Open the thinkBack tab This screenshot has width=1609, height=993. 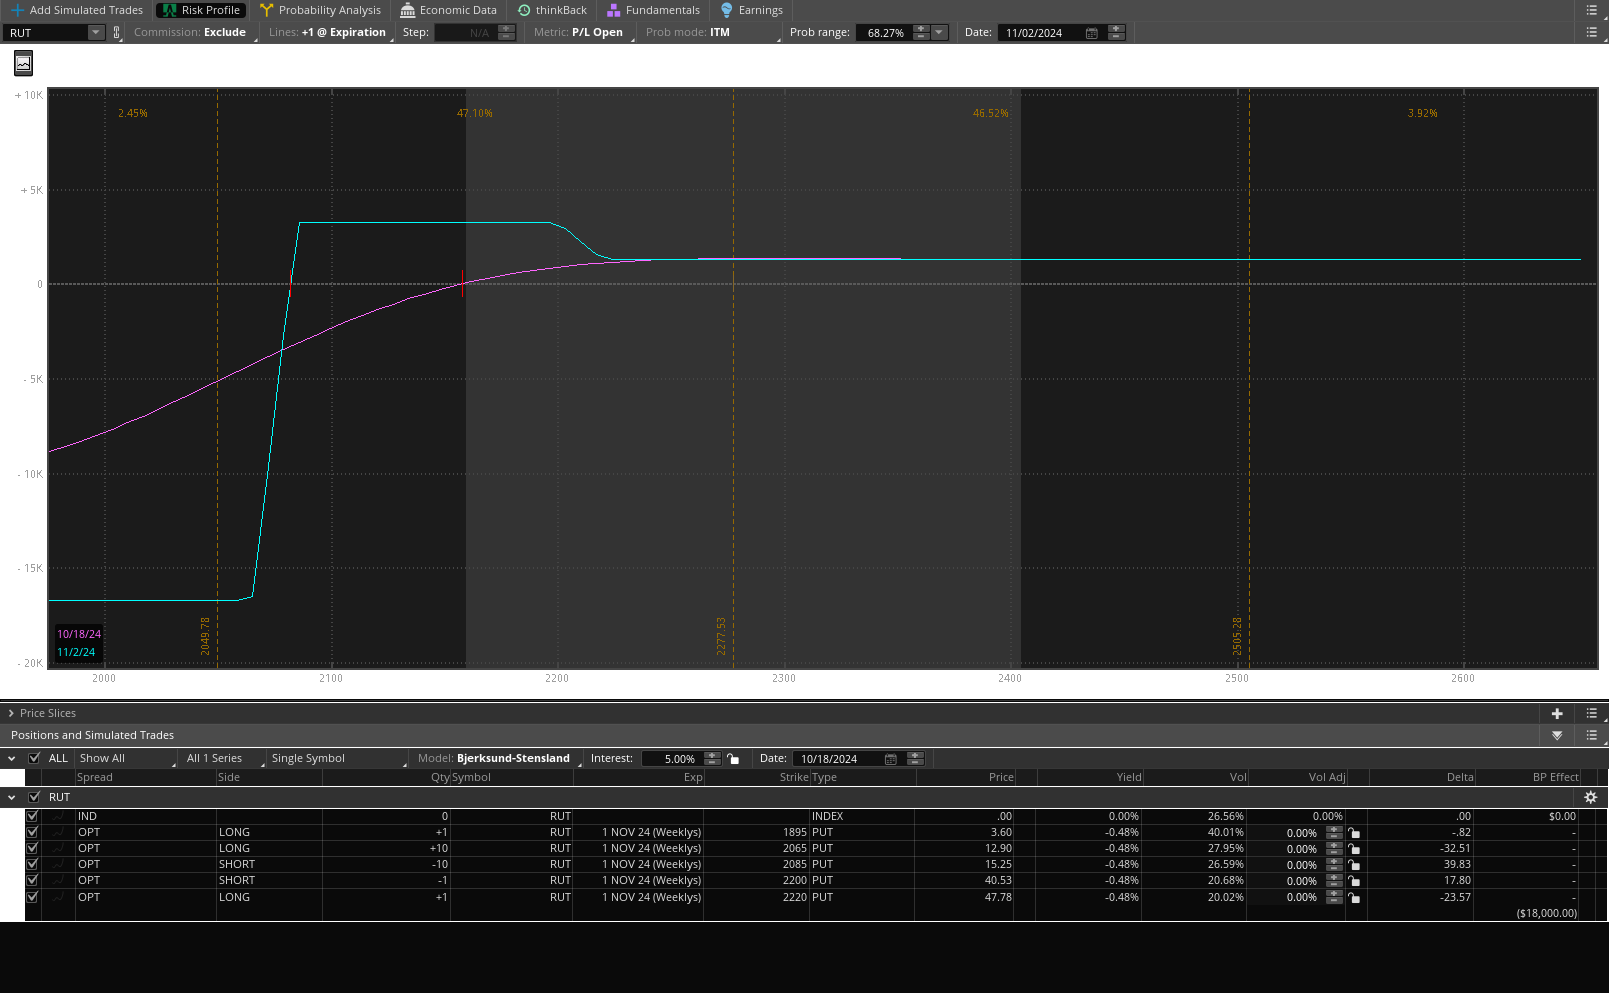(x=552, y=10)
